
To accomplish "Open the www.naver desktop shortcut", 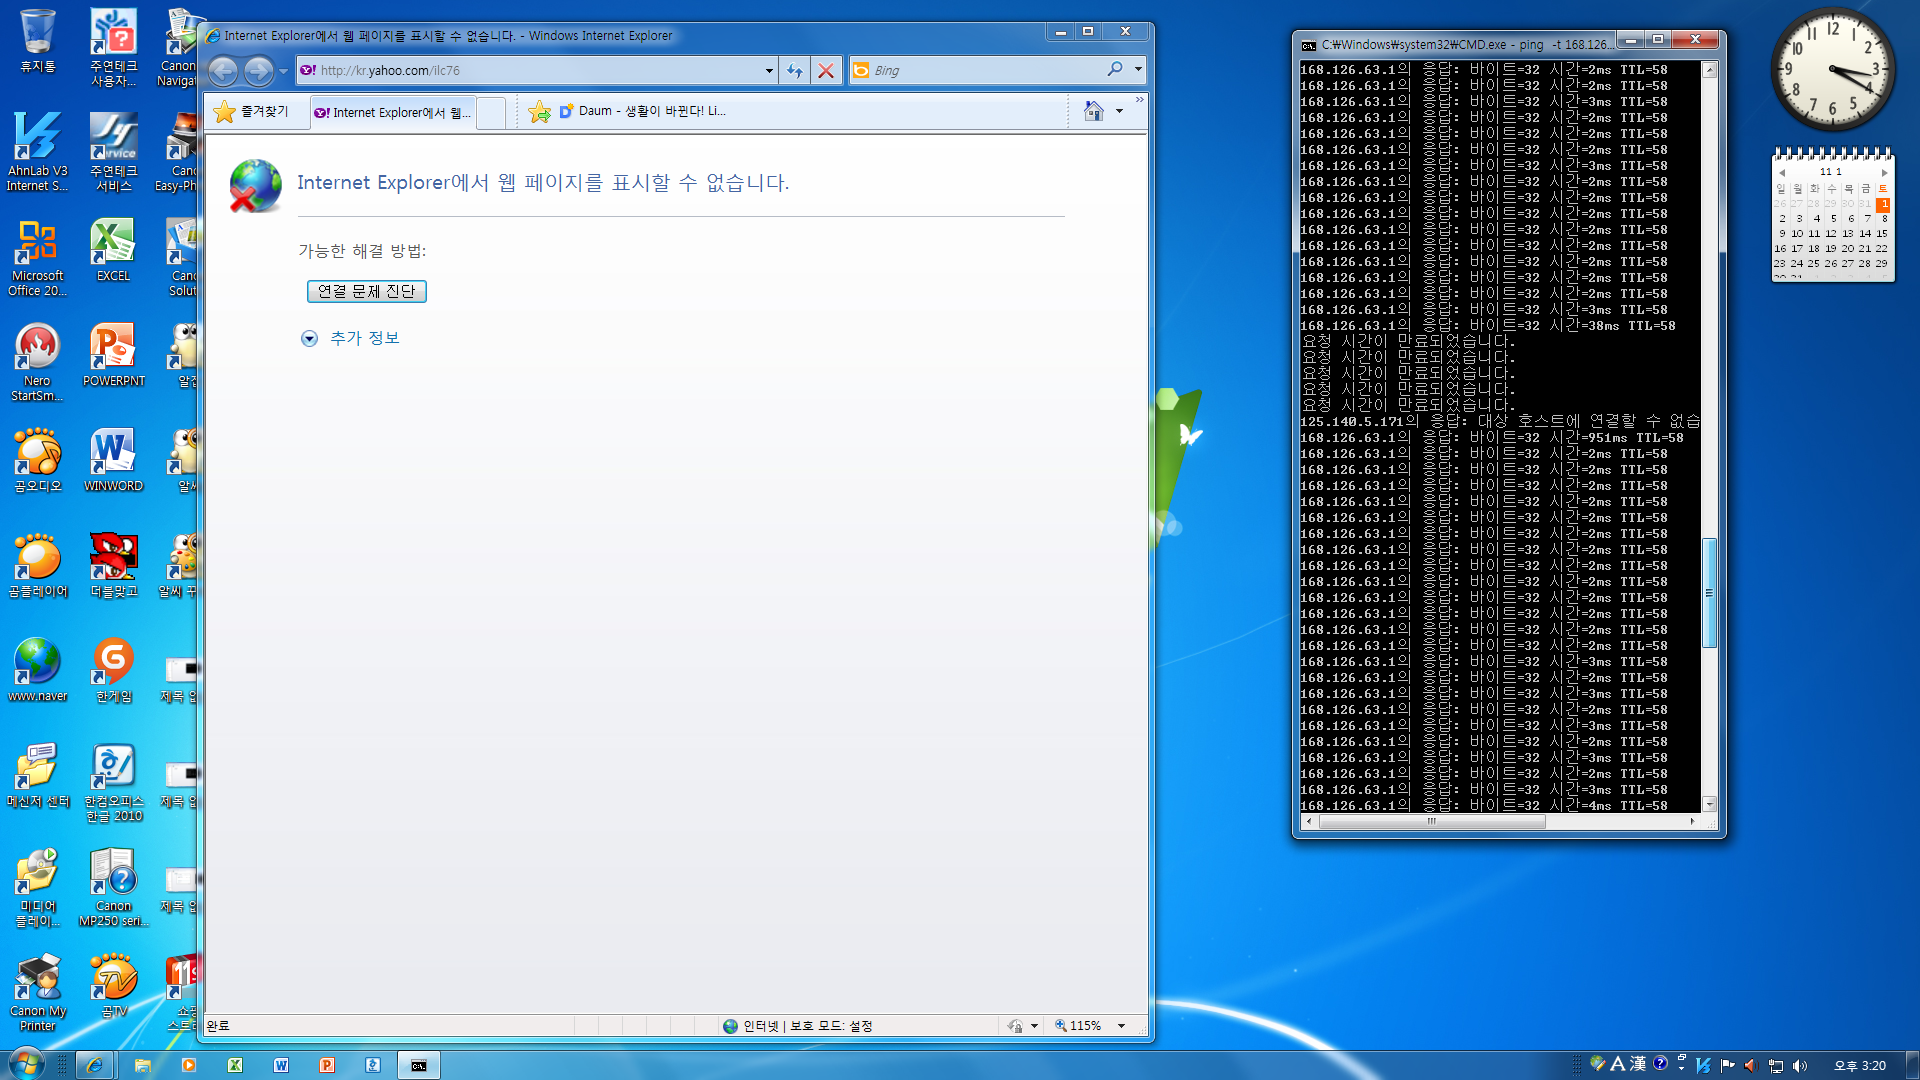I will click(38, 671).
